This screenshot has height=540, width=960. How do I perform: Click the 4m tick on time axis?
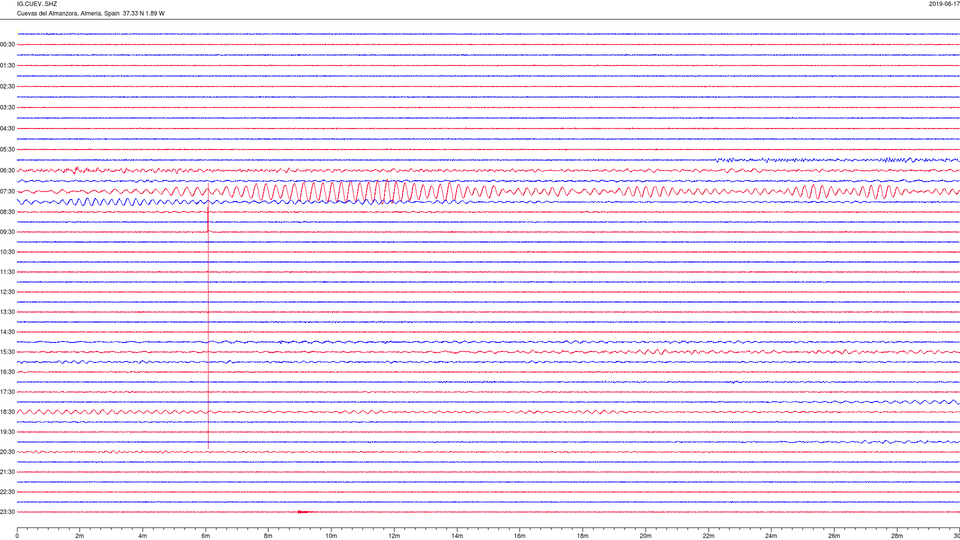(x=143, y=536)
